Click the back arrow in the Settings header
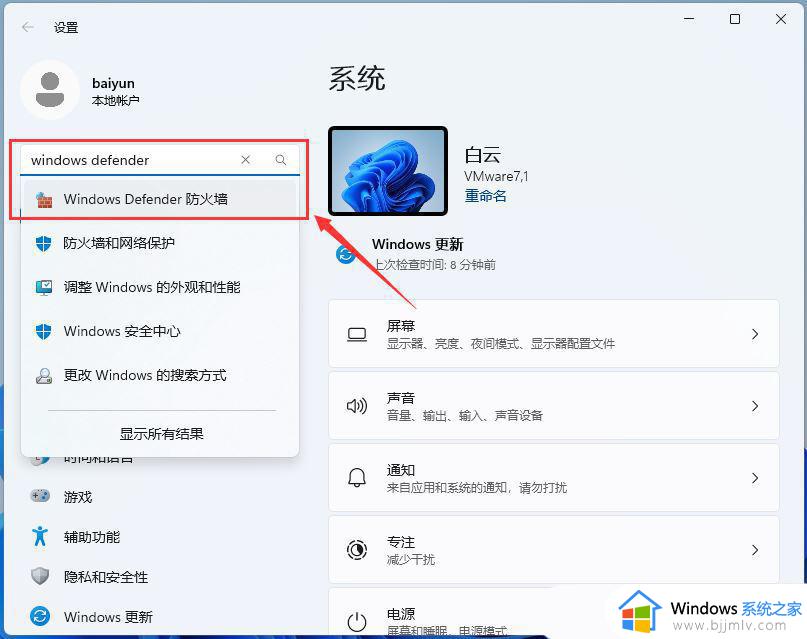 tap(28, 27)
